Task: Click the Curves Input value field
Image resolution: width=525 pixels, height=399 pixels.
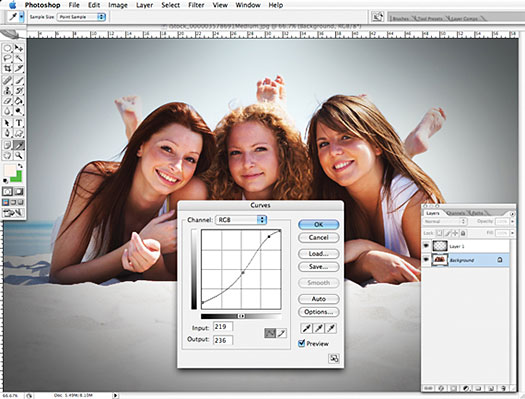Action: [x=223, y=327]
